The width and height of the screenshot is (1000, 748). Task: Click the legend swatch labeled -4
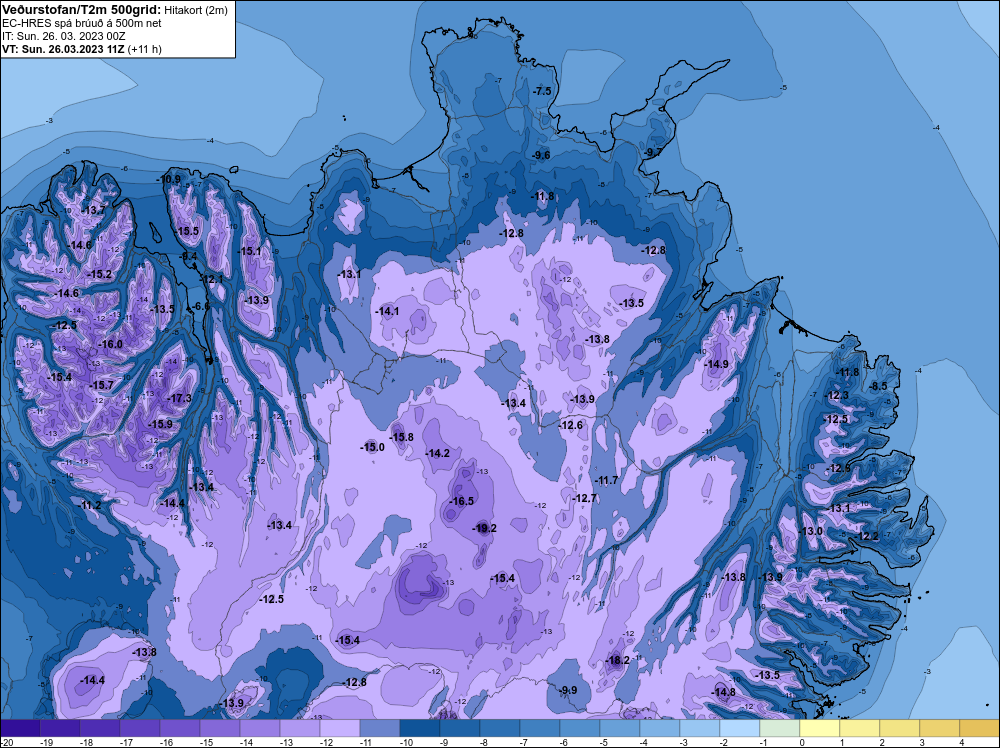click(x=659, y=728)
